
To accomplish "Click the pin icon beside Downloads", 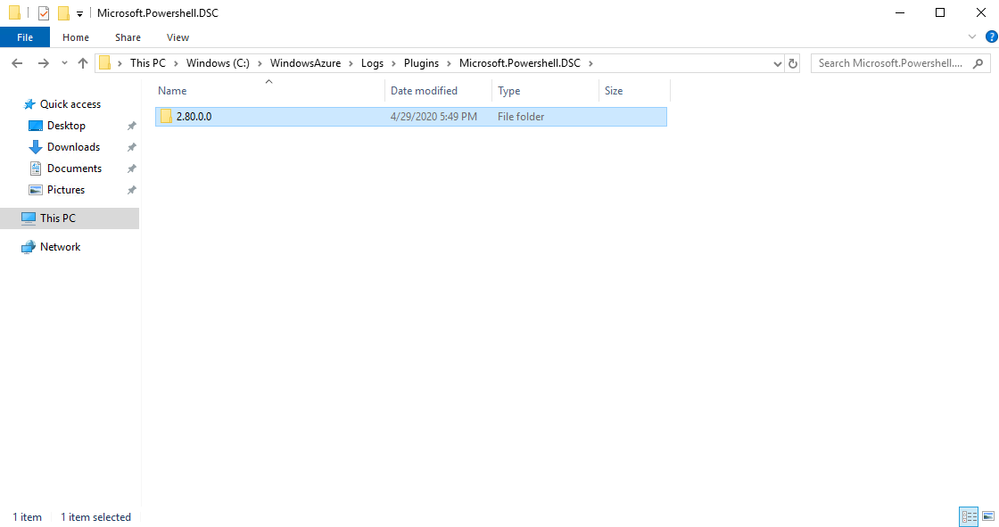I will tap(131, 147).
